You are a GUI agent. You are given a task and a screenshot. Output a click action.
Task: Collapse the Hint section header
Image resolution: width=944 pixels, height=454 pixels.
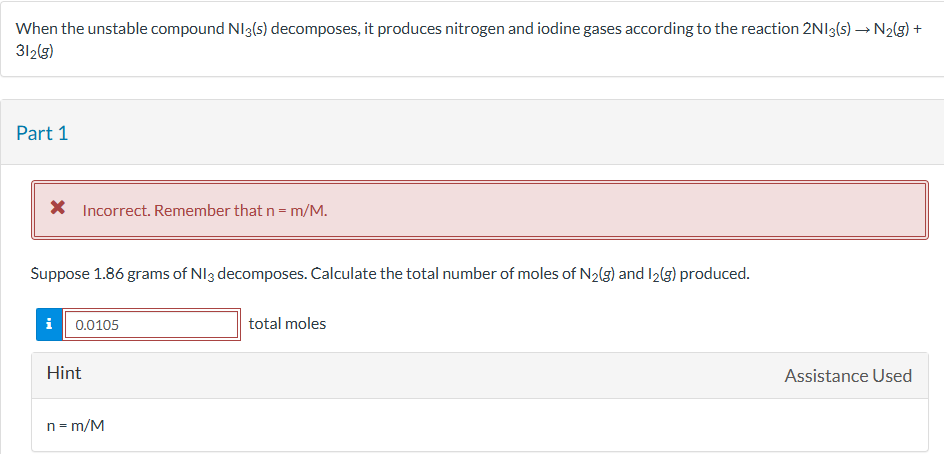pyautogui.click(x=64, y=373)
